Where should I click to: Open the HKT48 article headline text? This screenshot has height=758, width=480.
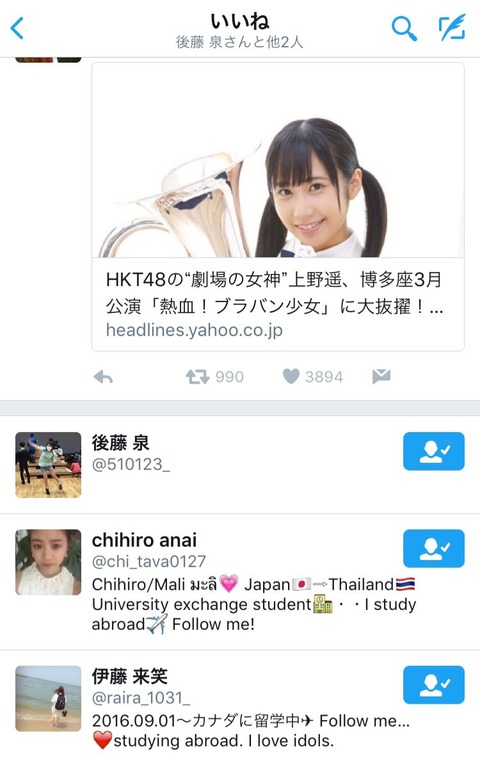(x=274, y=292)
